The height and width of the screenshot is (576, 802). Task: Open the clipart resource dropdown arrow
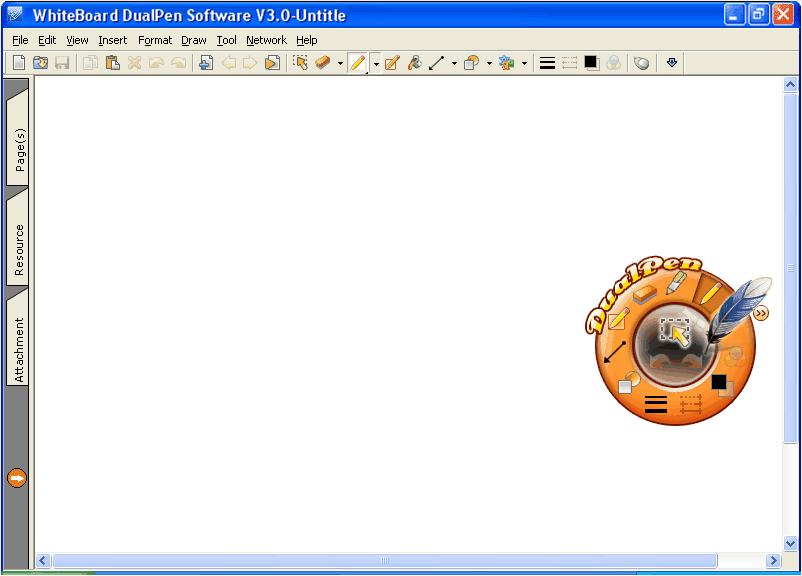tap(524, 63)
